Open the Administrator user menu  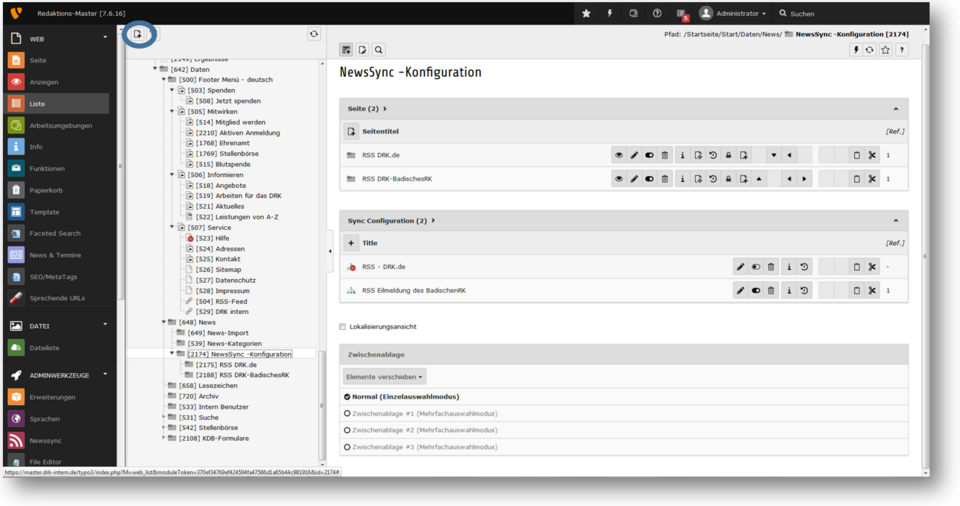[x=733, y=13]
